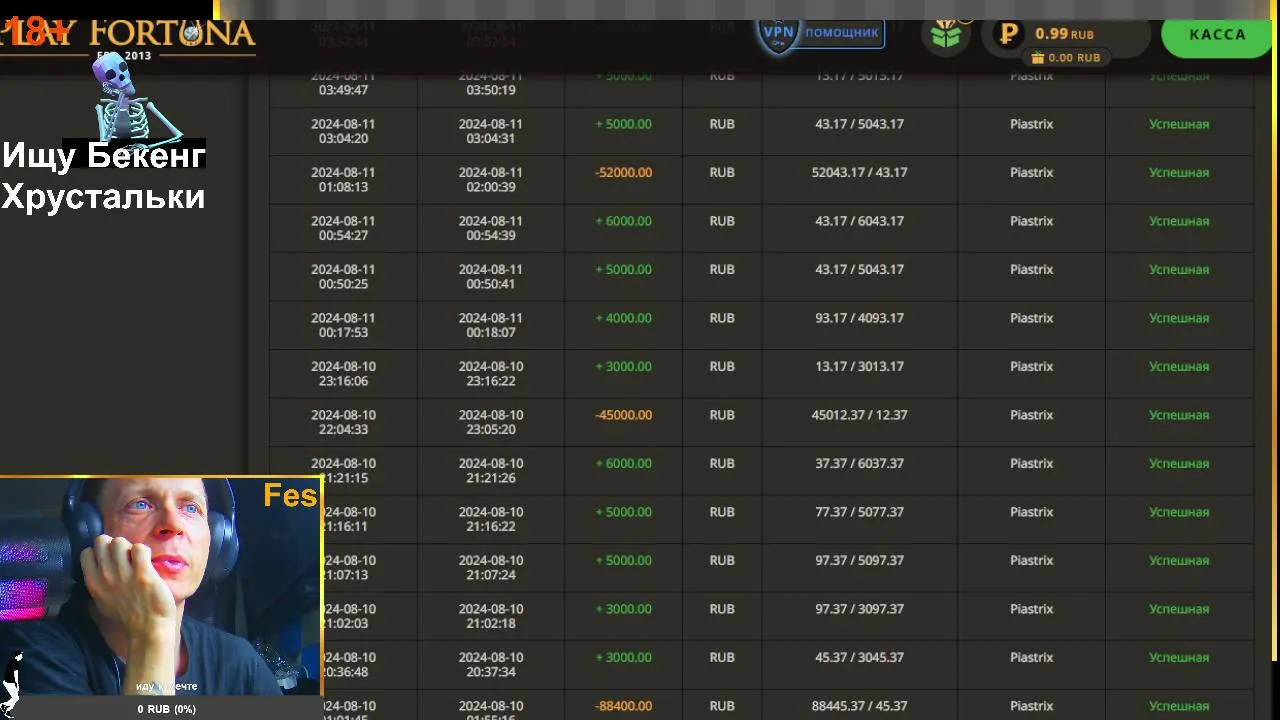Select the -52000.00 withdrawal amount
Image resolution: width=1280 pixels, height=720 pixels.
(623, 173)
